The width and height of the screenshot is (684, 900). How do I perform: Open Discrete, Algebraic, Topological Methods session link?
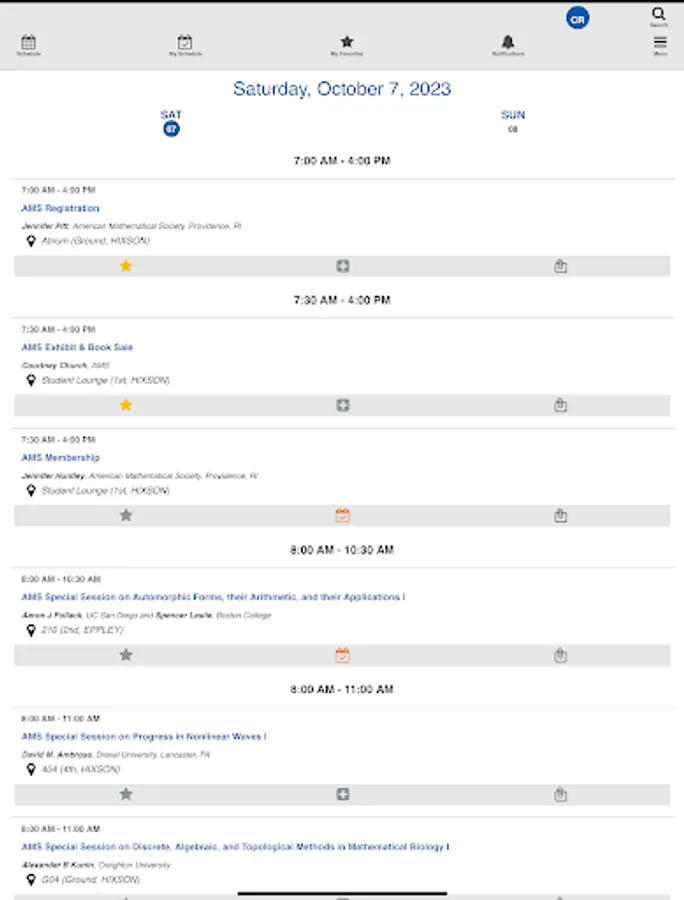click(x=235, y=846)
